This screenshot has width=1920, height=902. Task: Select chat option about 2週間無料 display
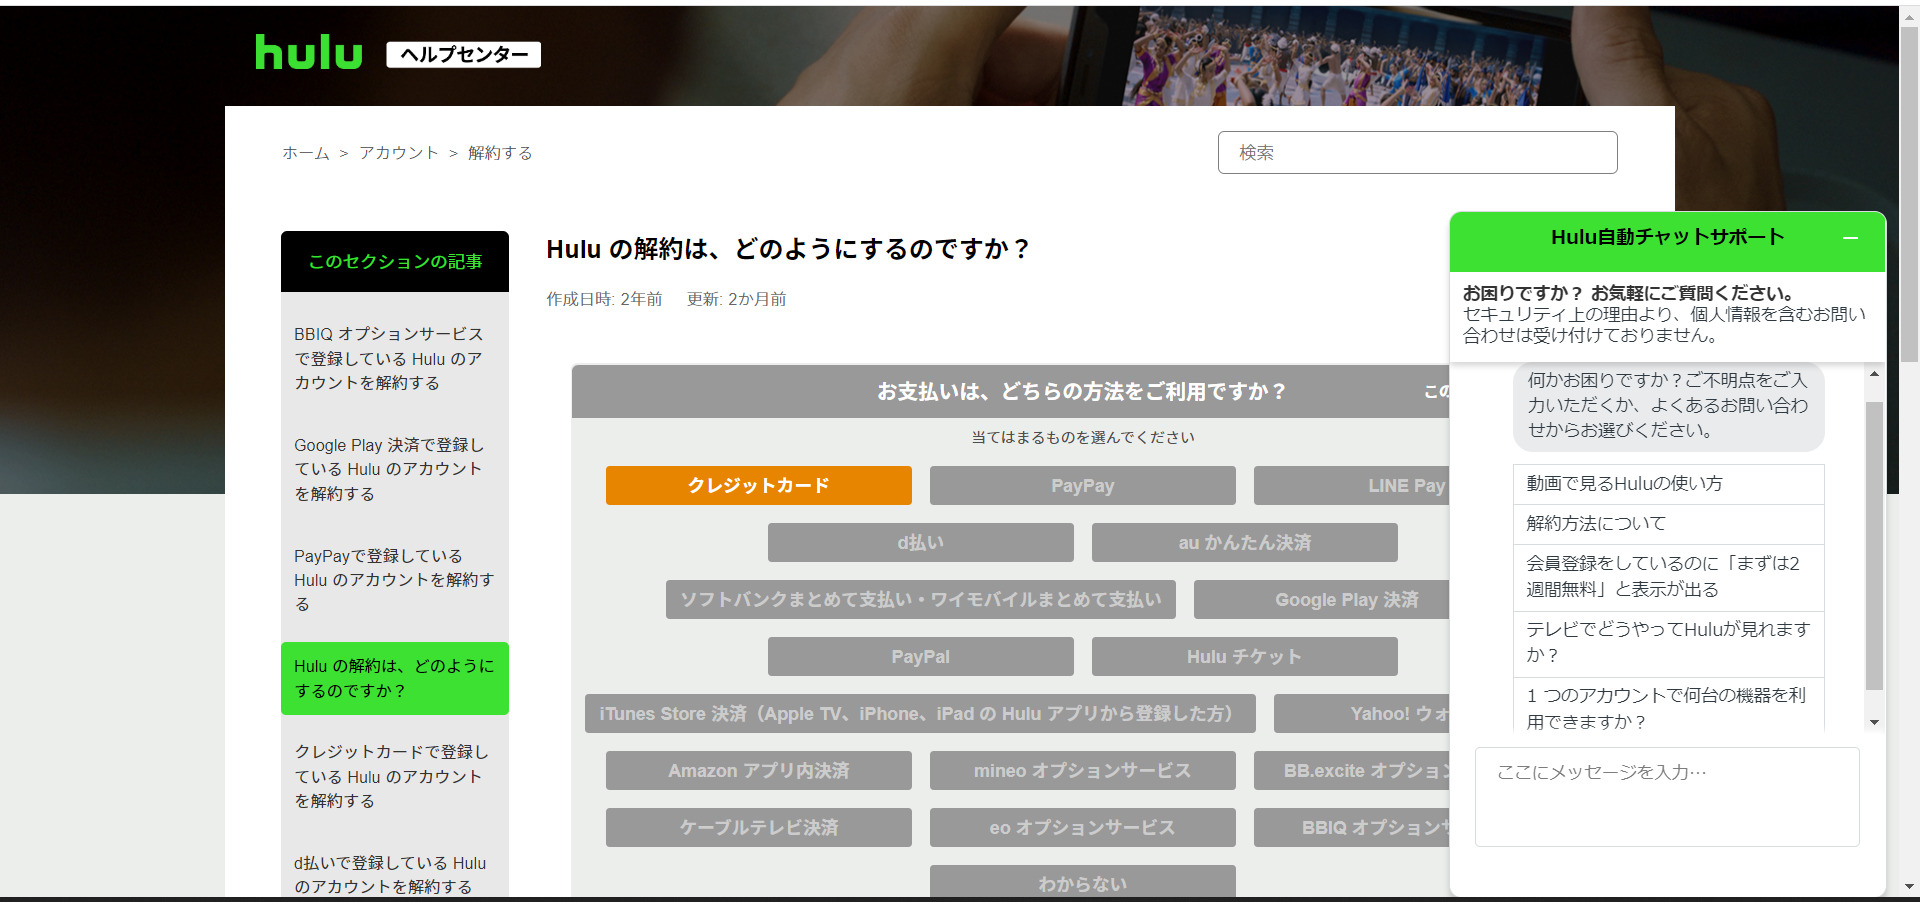(1668, 577)
